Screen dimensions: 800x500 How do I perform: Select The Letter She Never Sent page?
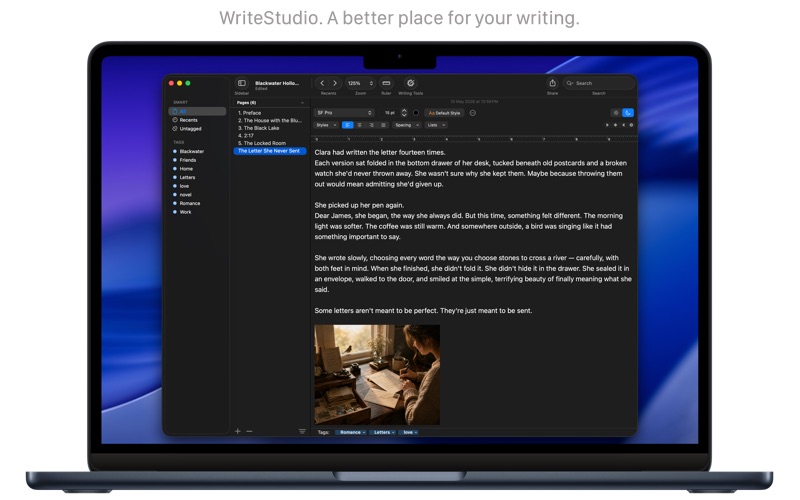tap(270, 151)
